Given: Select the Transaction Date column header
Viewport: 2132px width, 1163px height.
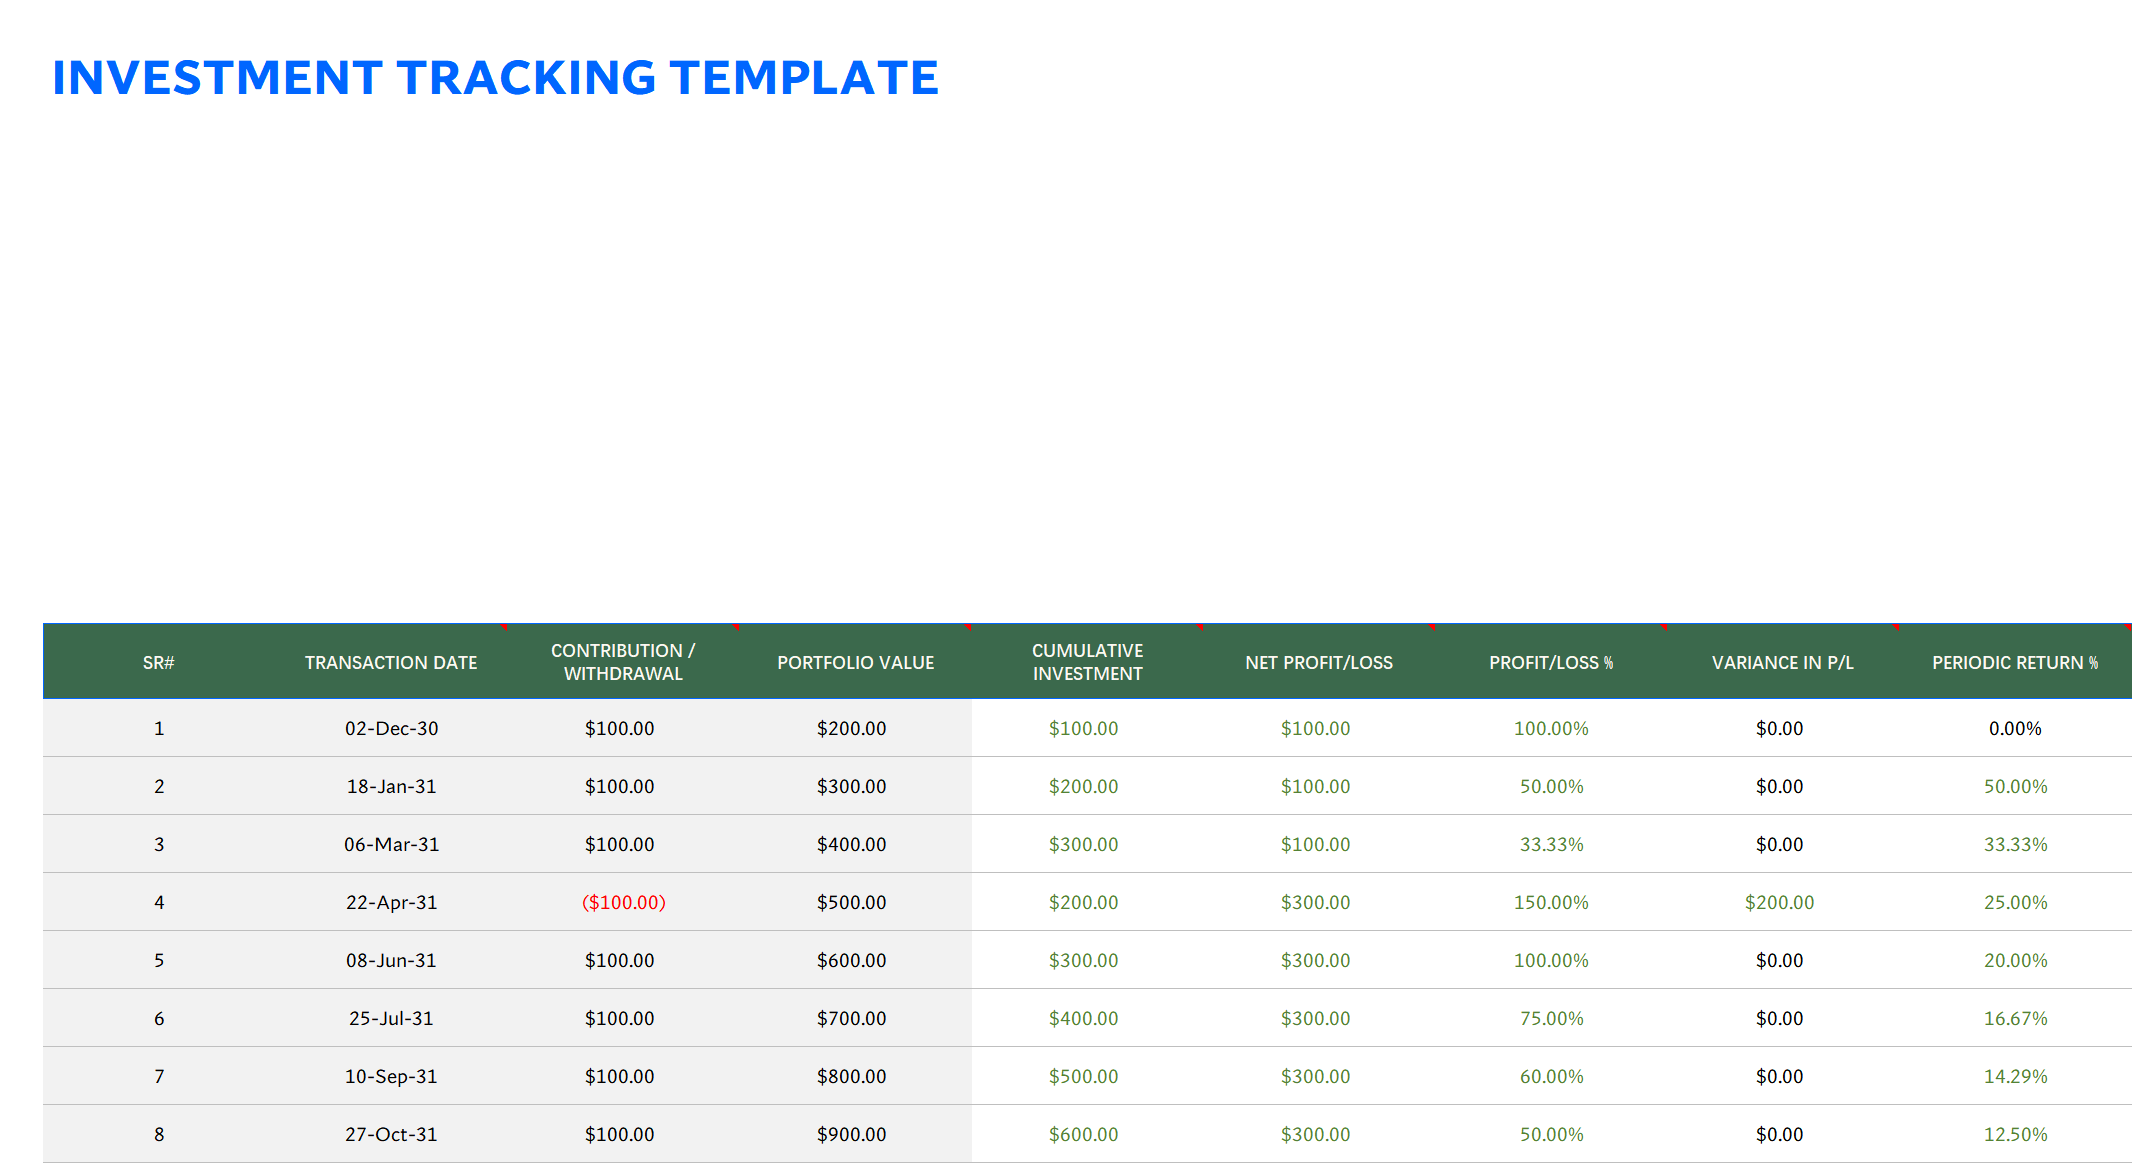Looking at the screenshot, I should pos(391,662).
